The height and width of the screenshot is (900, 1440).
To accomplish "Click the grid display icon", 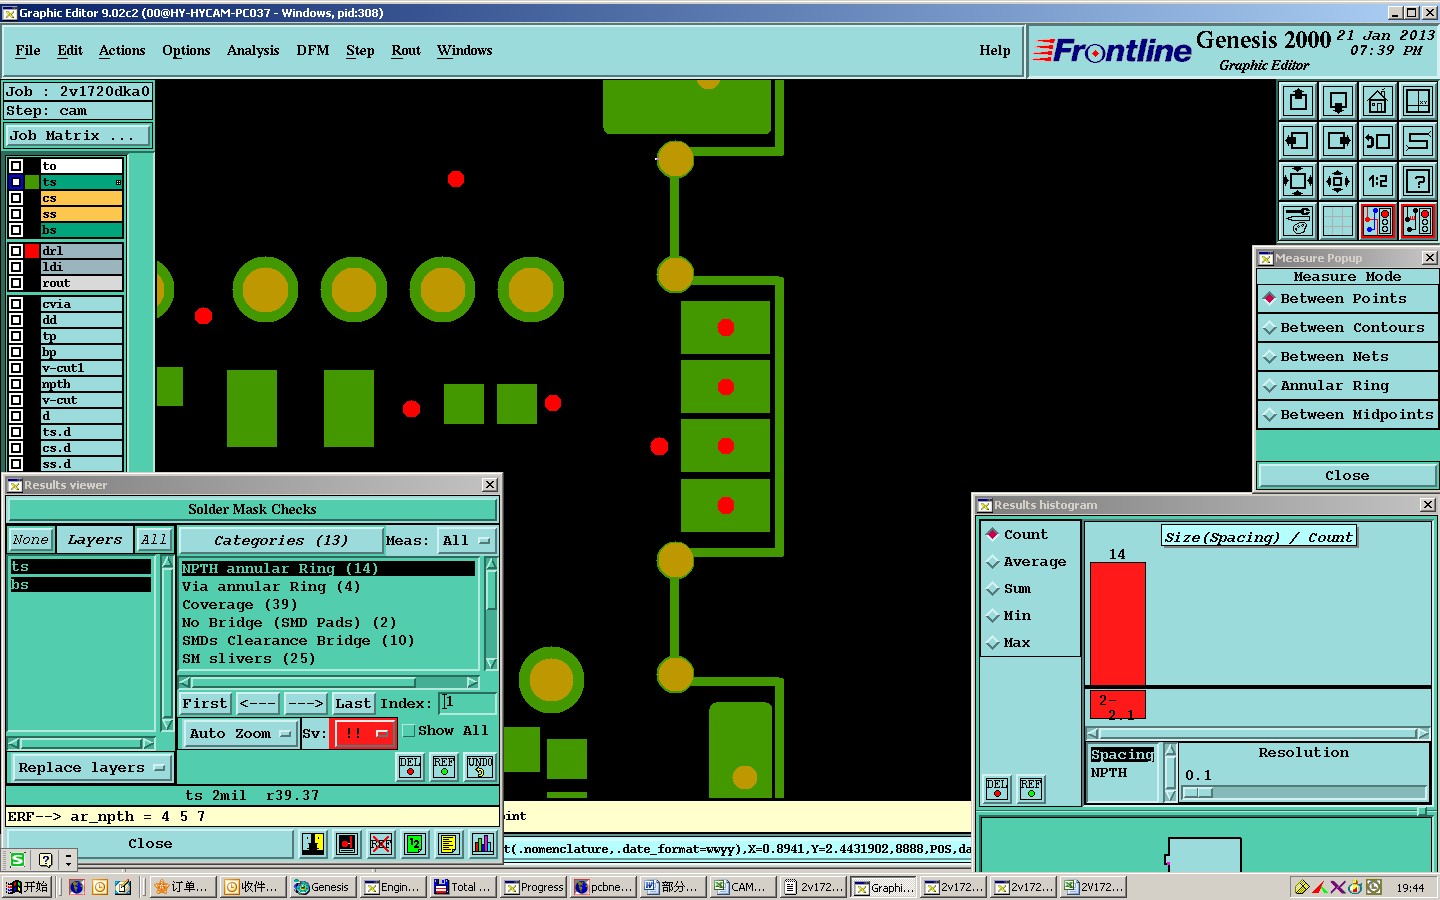I will click(x=1338, y=221).
